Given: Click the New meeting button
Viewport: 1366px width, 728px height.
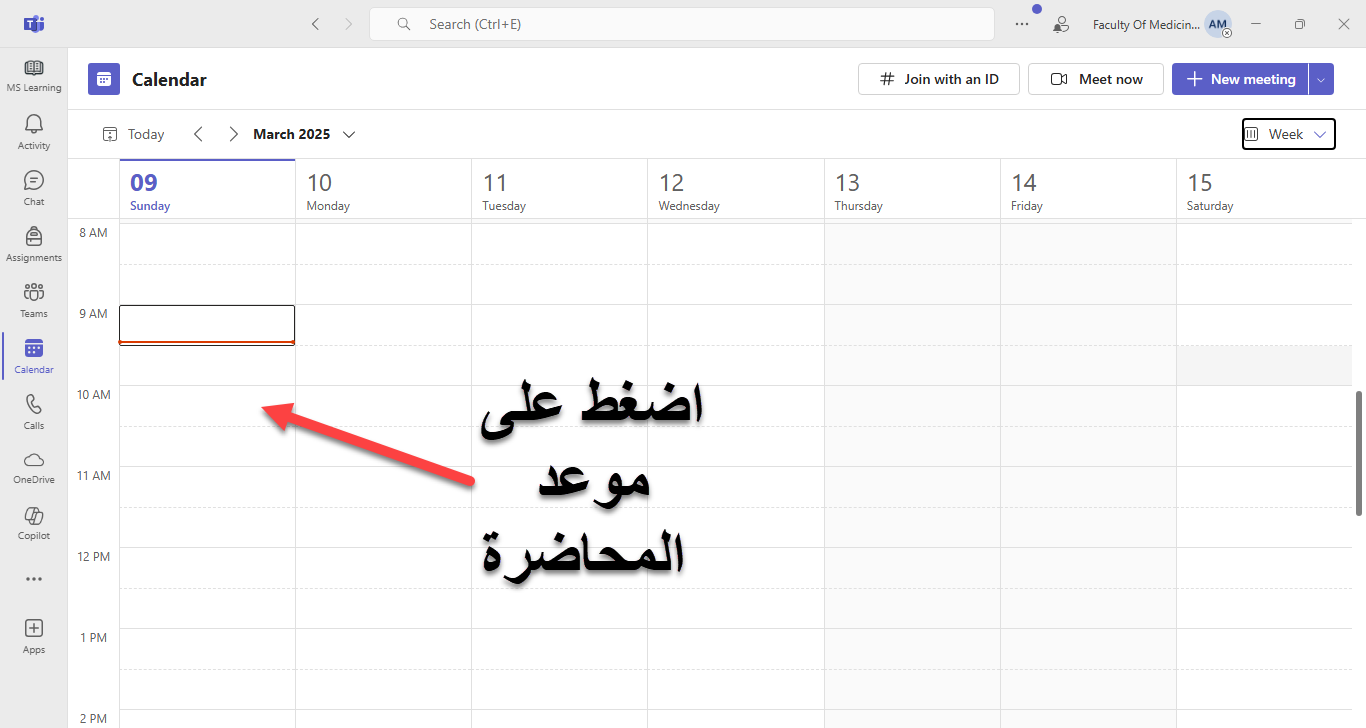Looking at the screenshot, I should tap(1240, 79).
